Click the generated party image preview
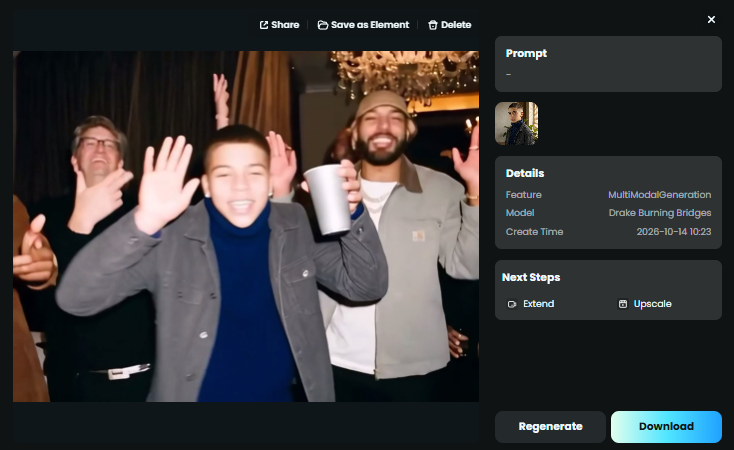The image size is (734, 450). point(246,226)
